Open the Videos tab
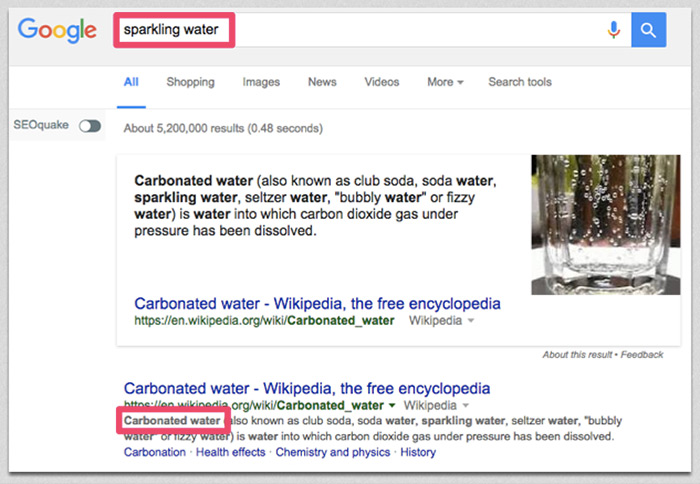 [x=381, y=82]
